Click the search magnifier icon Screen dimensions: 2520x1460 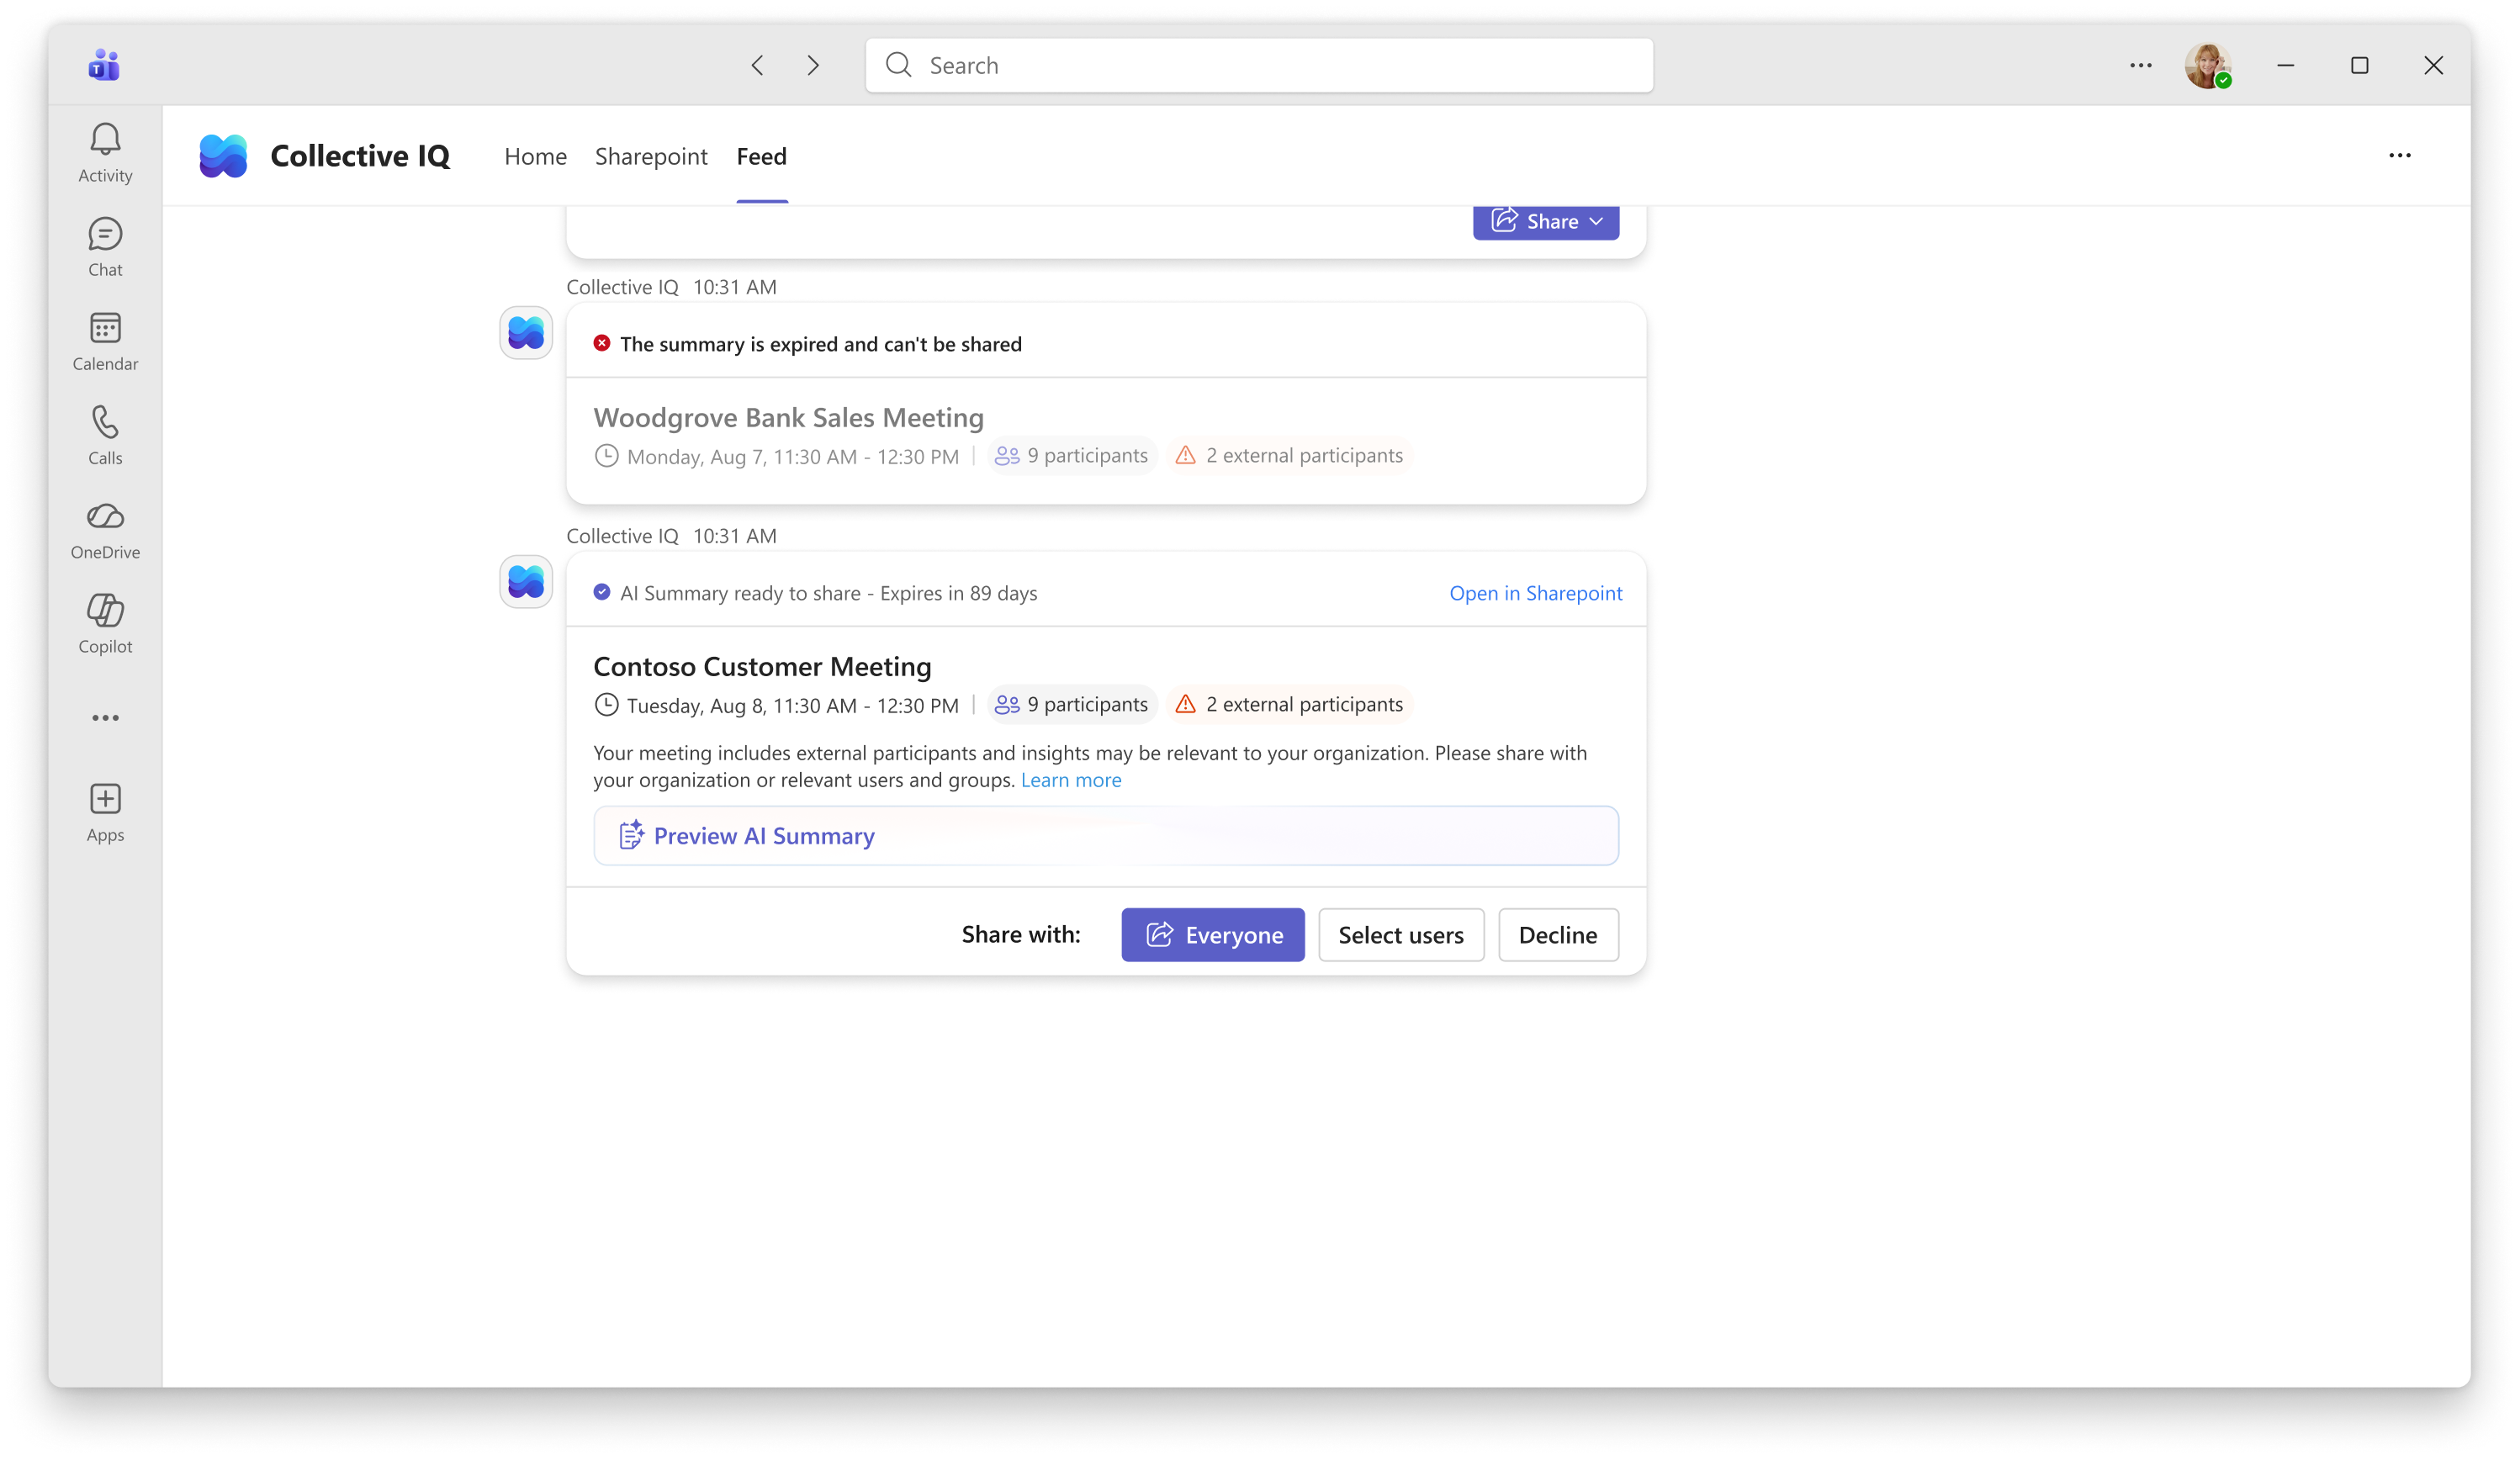pyautogui.click(x=899, y=65)
